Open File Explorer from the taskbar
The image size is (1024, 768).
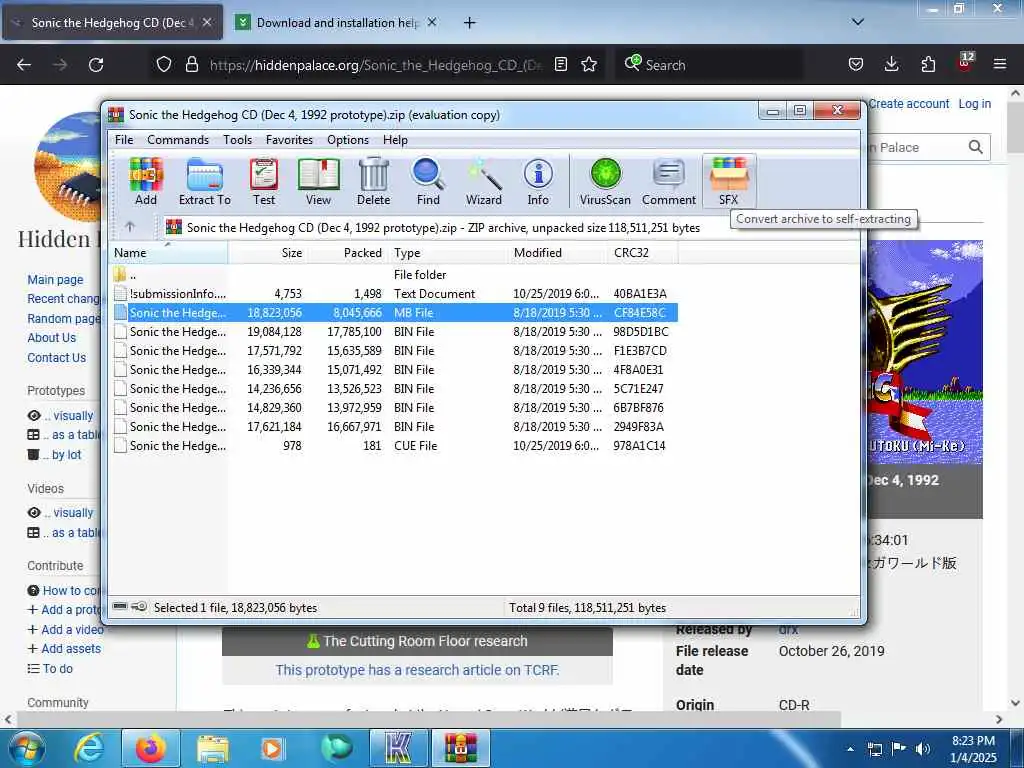point(213,748)
